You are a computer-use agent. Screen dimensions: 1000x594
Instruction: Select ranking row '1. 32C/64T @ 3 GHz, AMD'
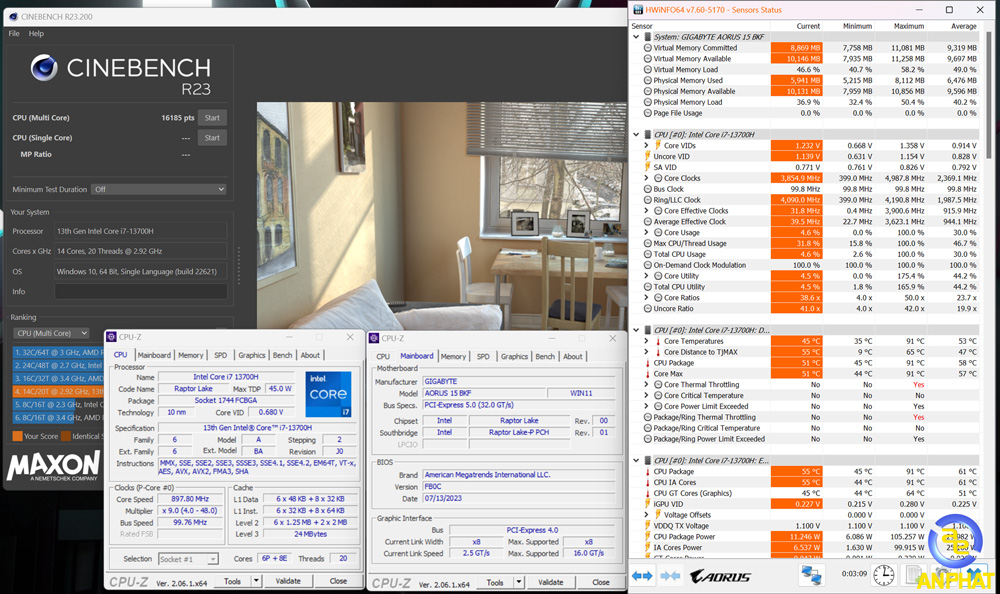[x=58, y=352]
